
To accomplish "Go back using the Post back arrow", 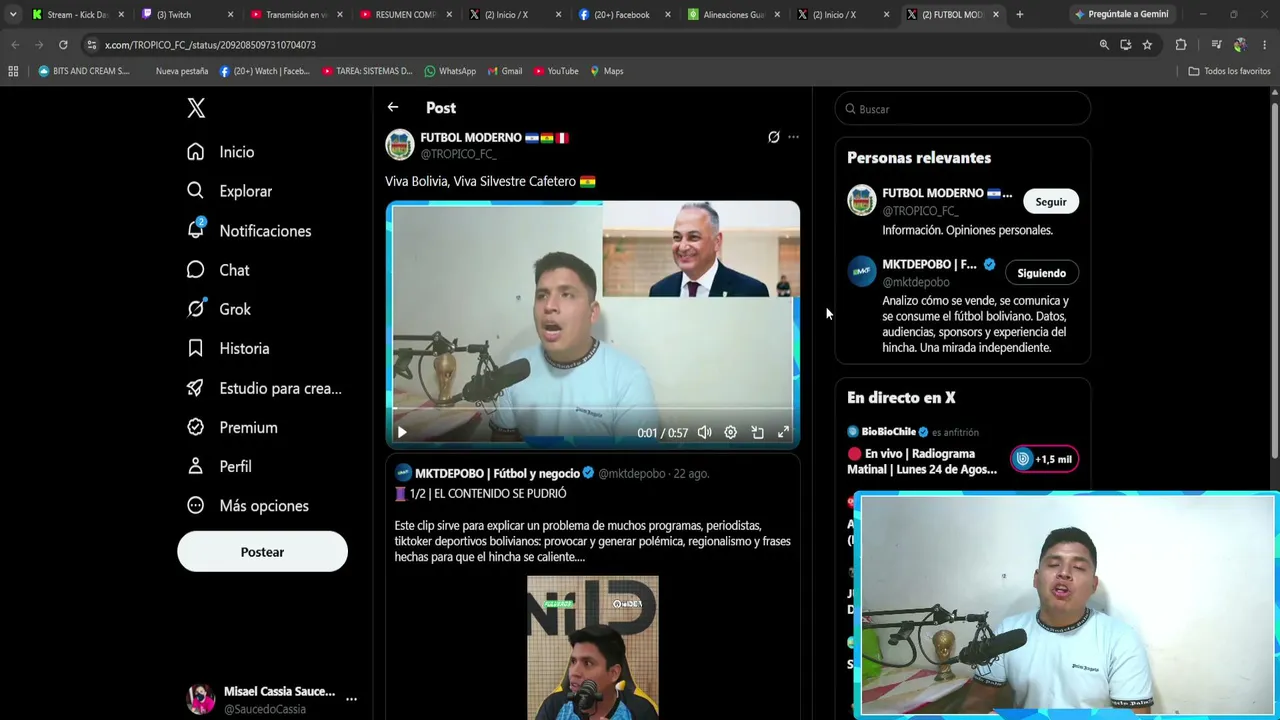I will (393, 107).
